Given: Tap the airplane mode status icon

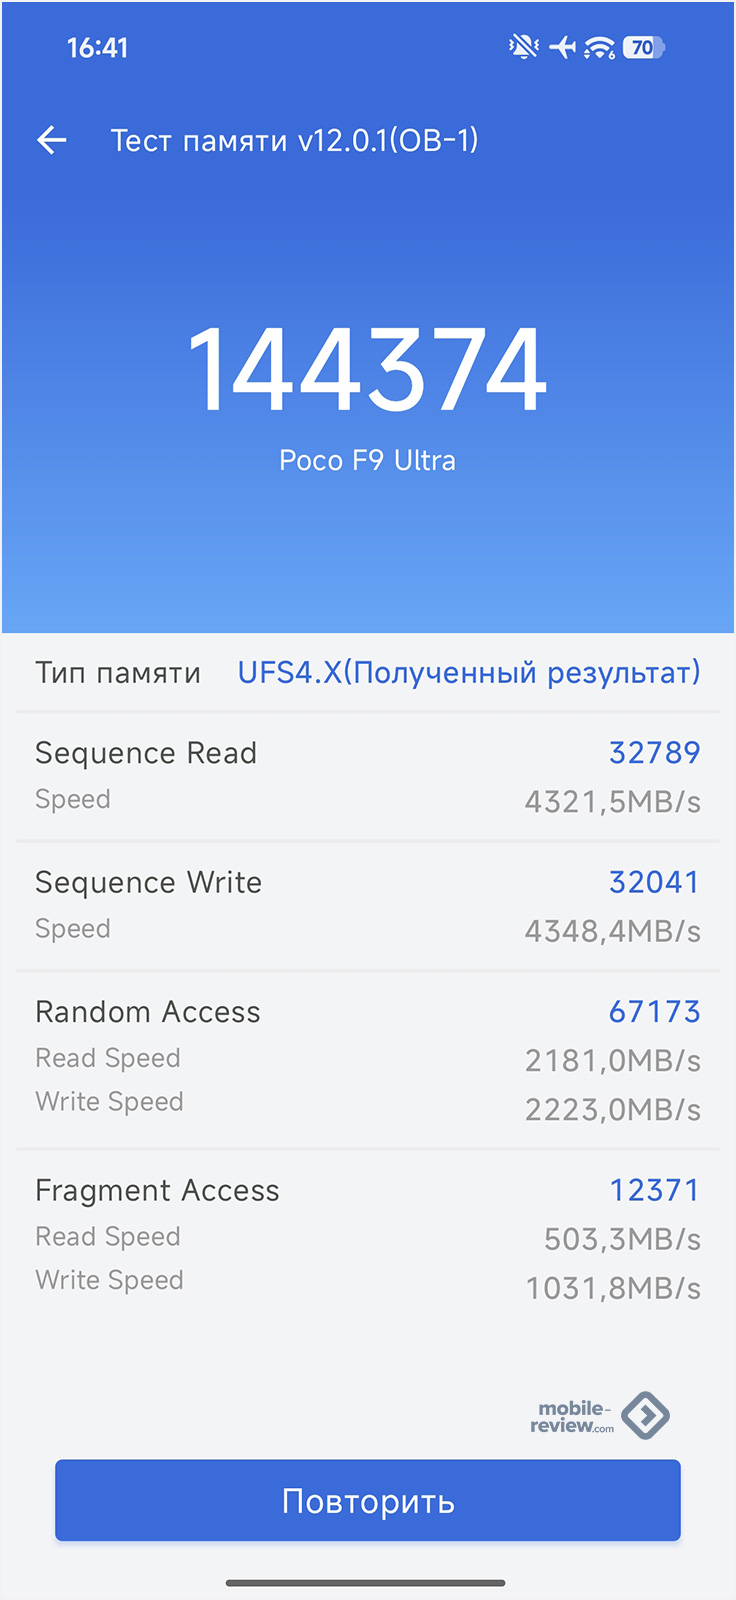Looking at the screenshot, I should click(x=563, y=47).
